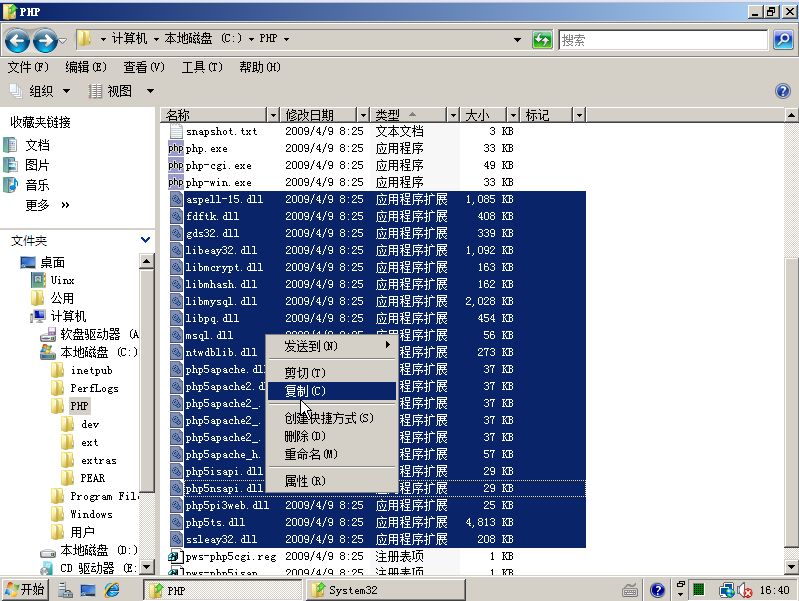Choose Cut from context menu
The image size is (799, 601).
(x=332, y=373)
